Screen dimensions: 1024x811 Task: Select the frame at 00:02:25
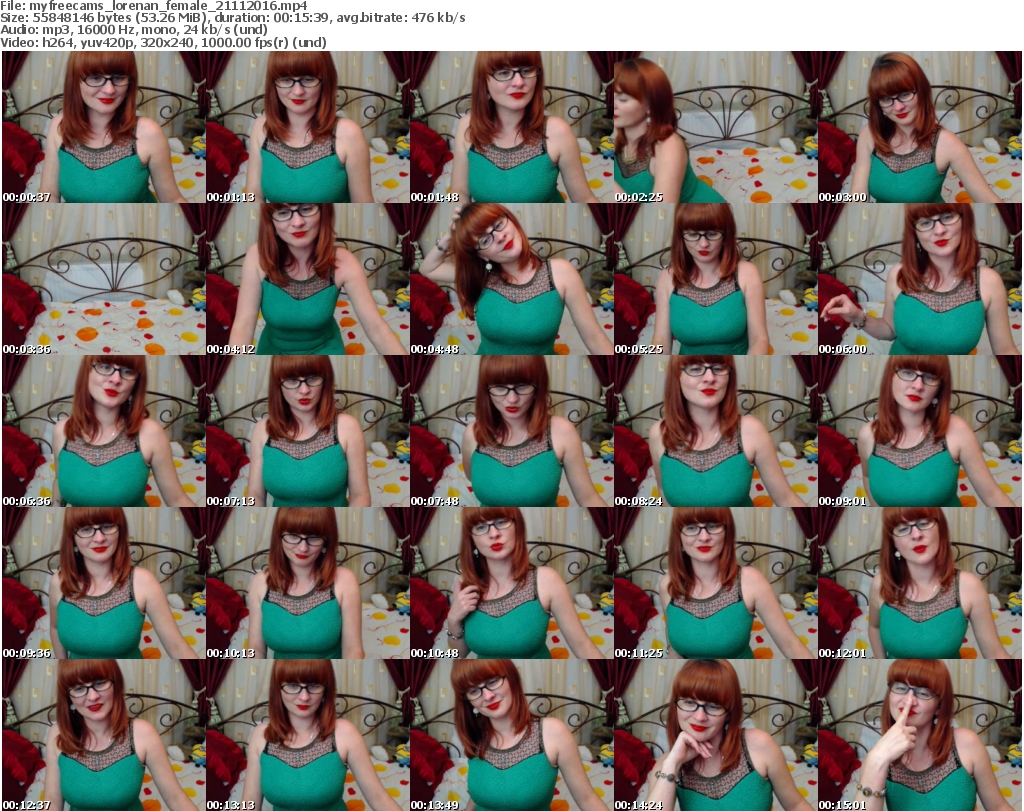(x=715, y=127)
